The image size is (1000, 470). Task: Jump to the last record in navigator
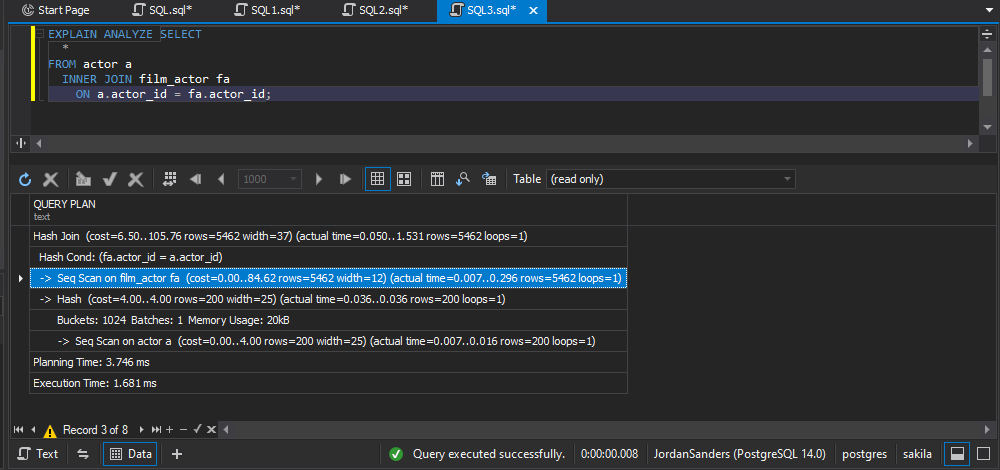tap(157, 429)
